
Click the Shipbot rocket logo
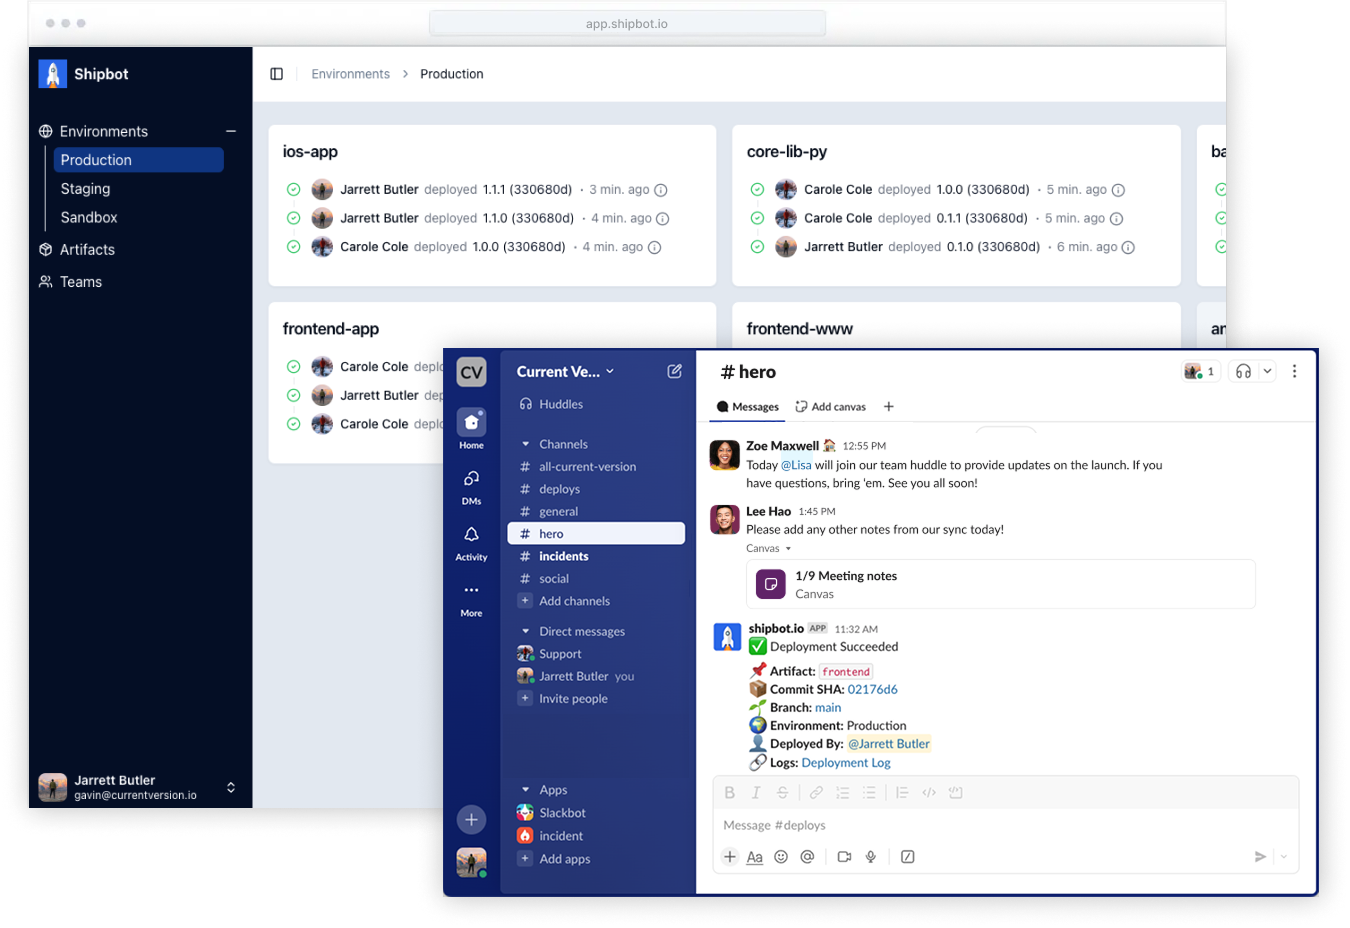(x=53, y=74)
